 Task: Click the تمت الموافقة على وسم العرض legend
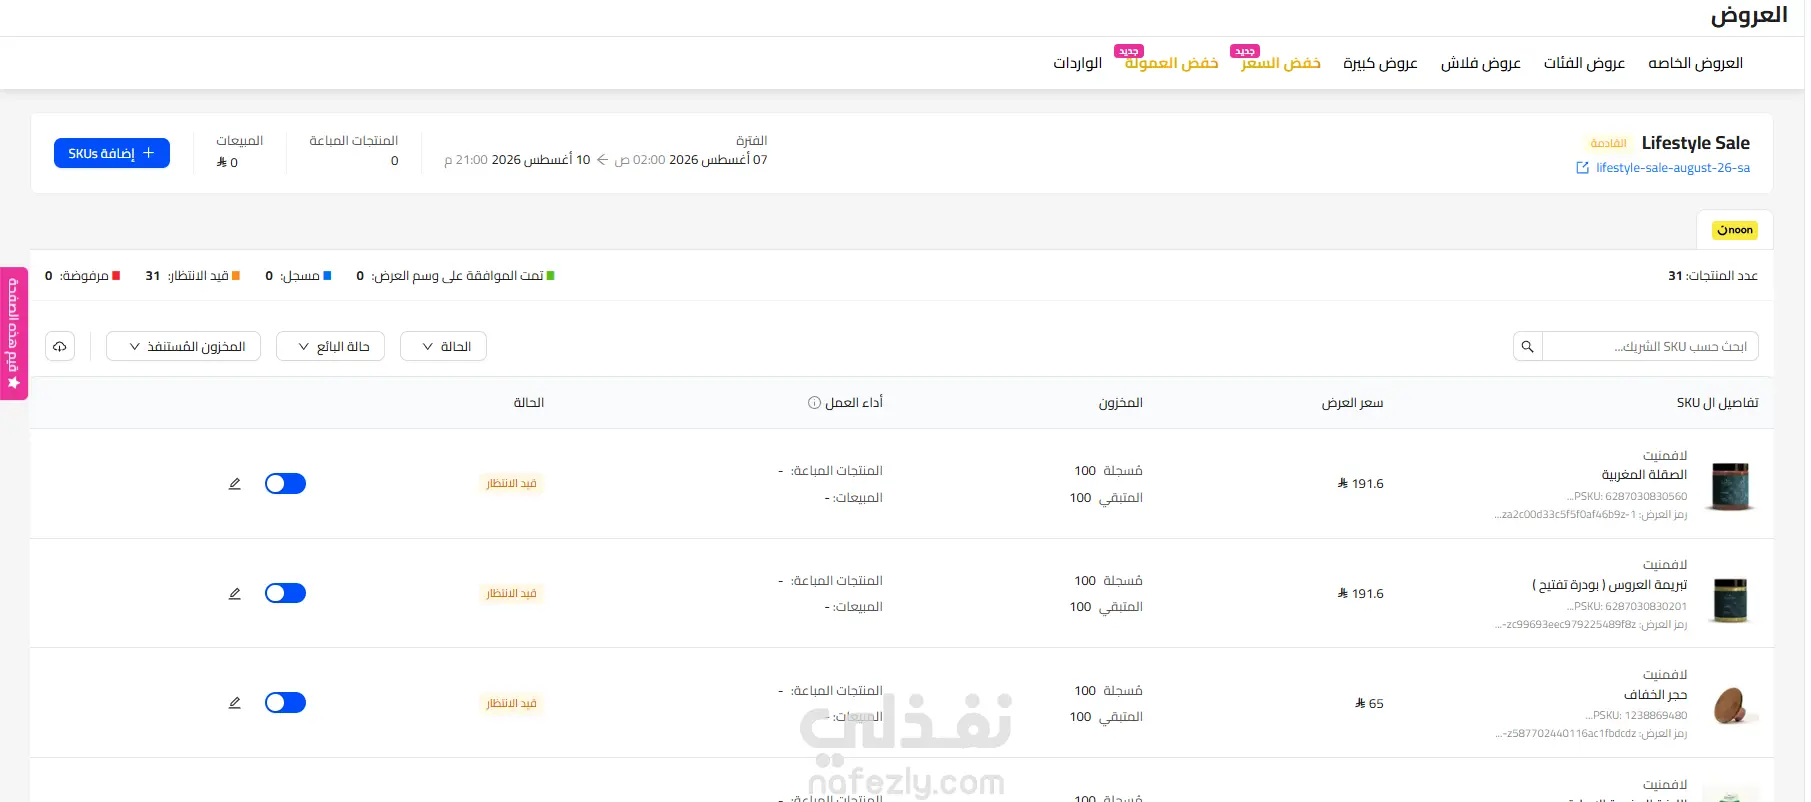[x=455, y=276]
